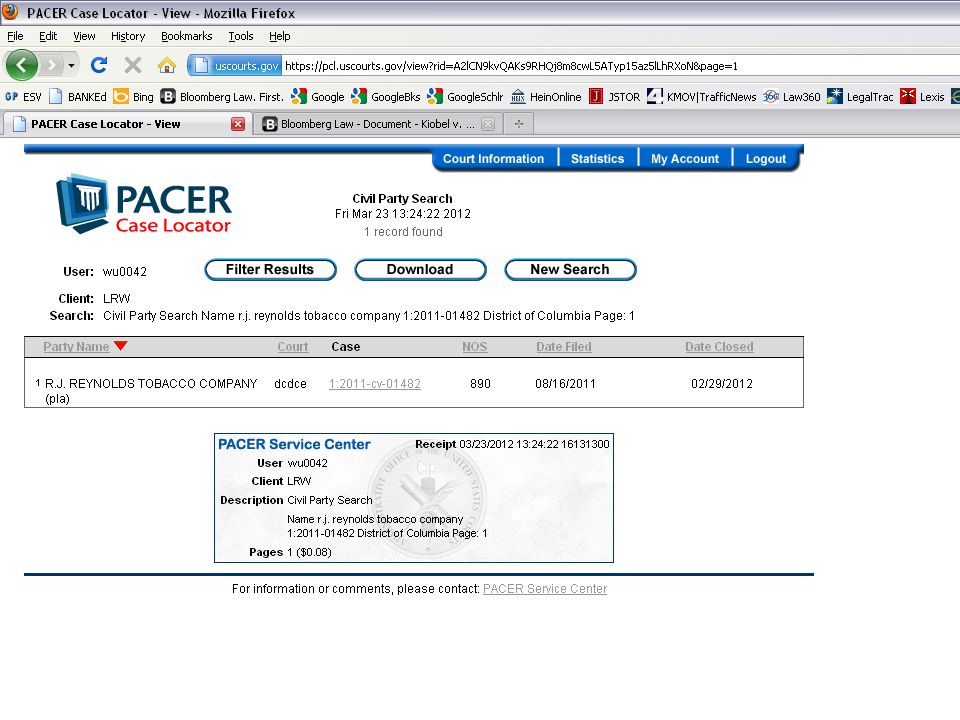Click the 08/16/2011 date filed cell
This screenshot has width=960, height=720.
coord(565,384)
